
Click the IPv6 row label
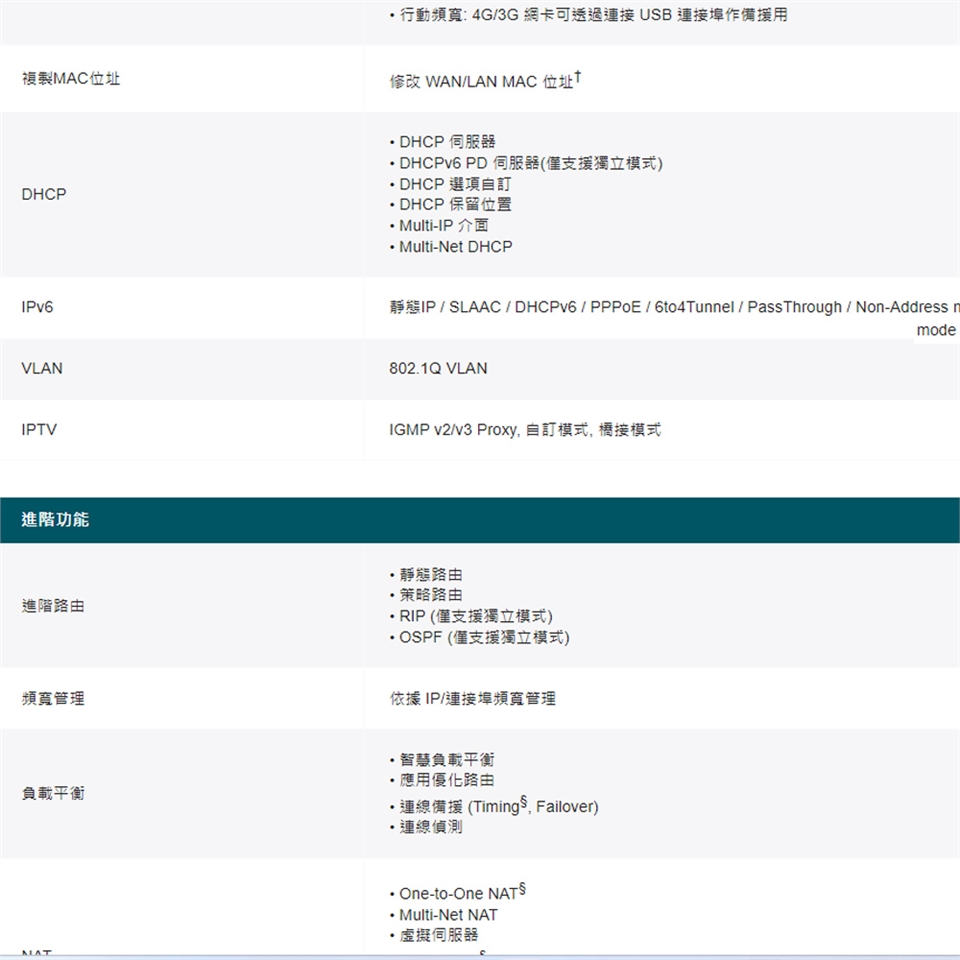(37, 307)
